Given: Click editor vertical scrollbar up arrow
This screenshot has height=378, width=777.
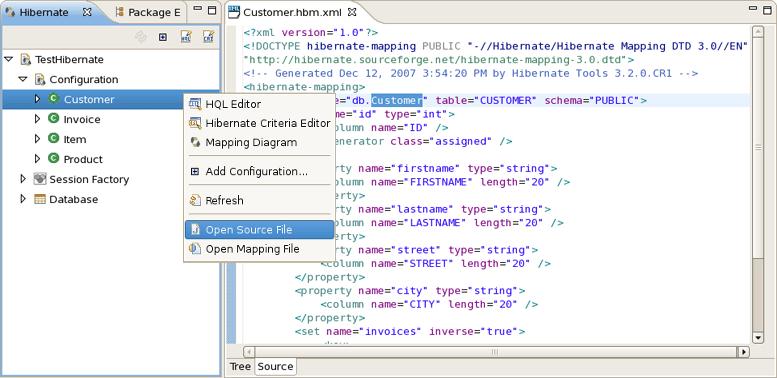Looking at the screenshot, I should coord(757,32).
